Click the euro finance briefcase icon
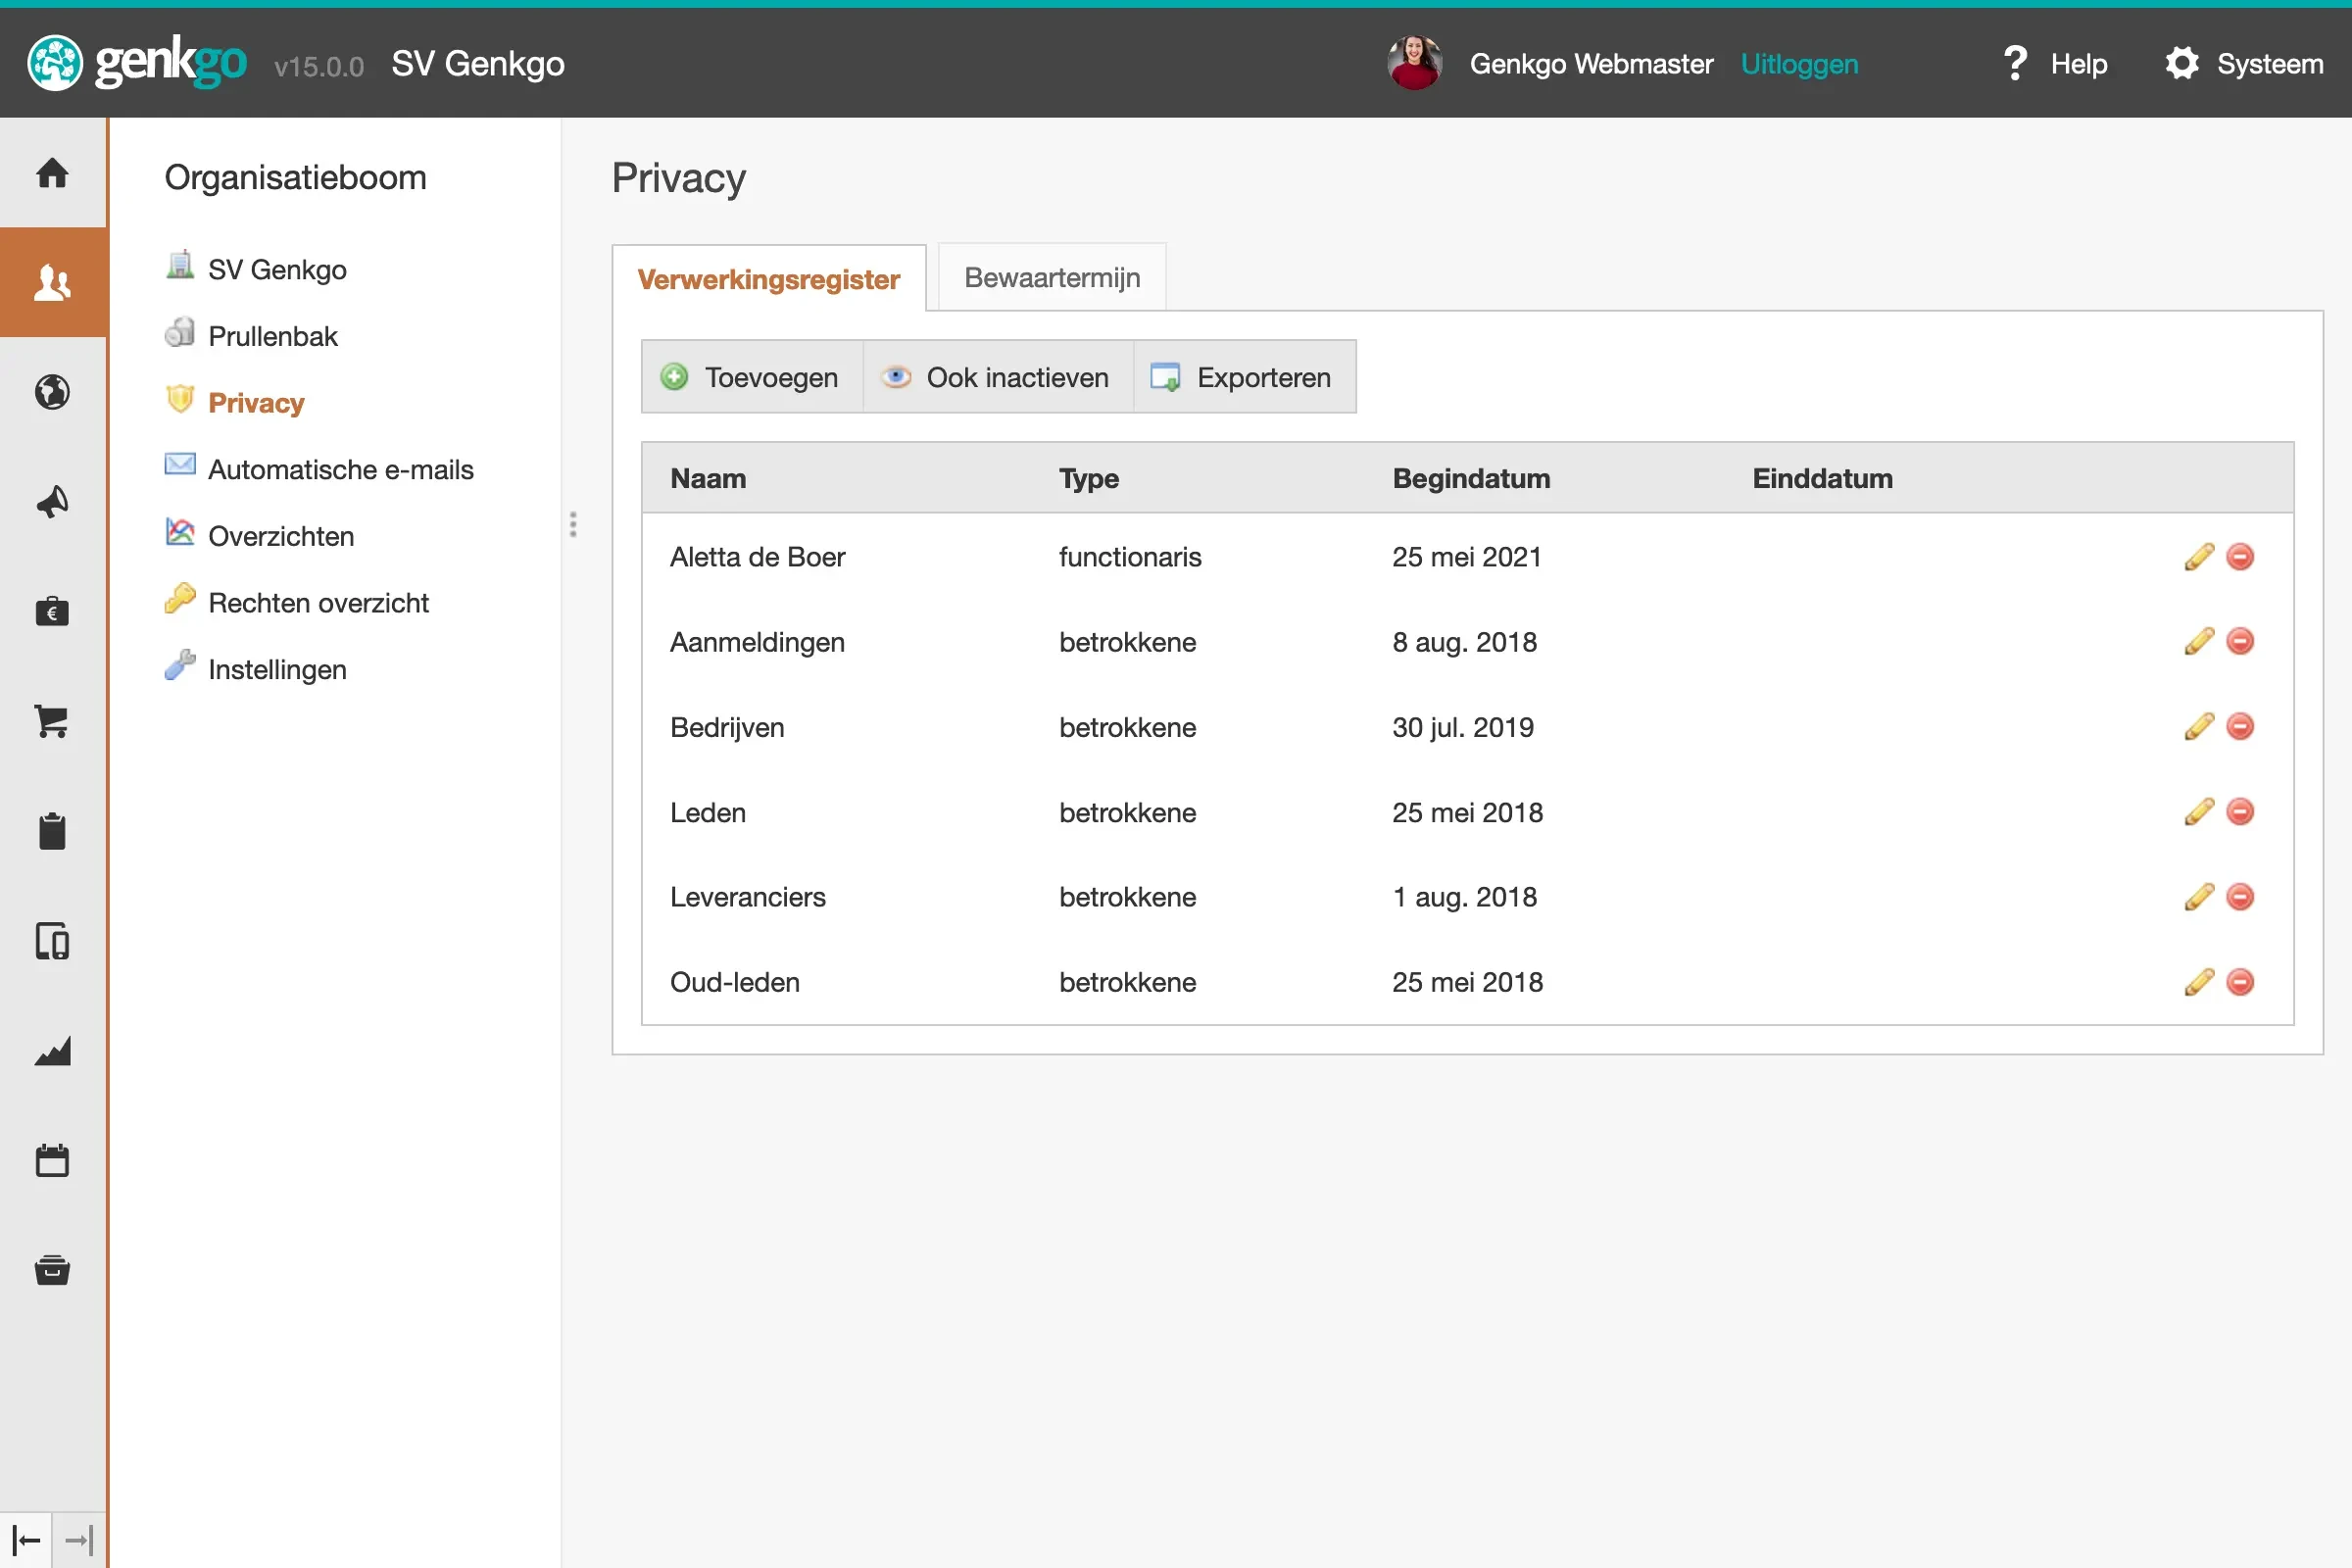 pos(52,611)
